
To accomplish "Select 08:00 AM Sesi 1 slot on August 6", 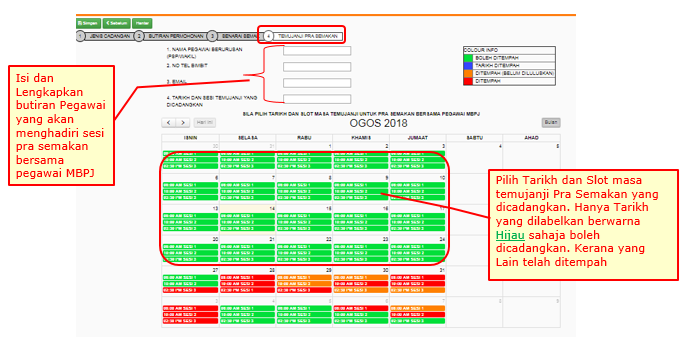I will pyautogui.click(x=190, y=185).
